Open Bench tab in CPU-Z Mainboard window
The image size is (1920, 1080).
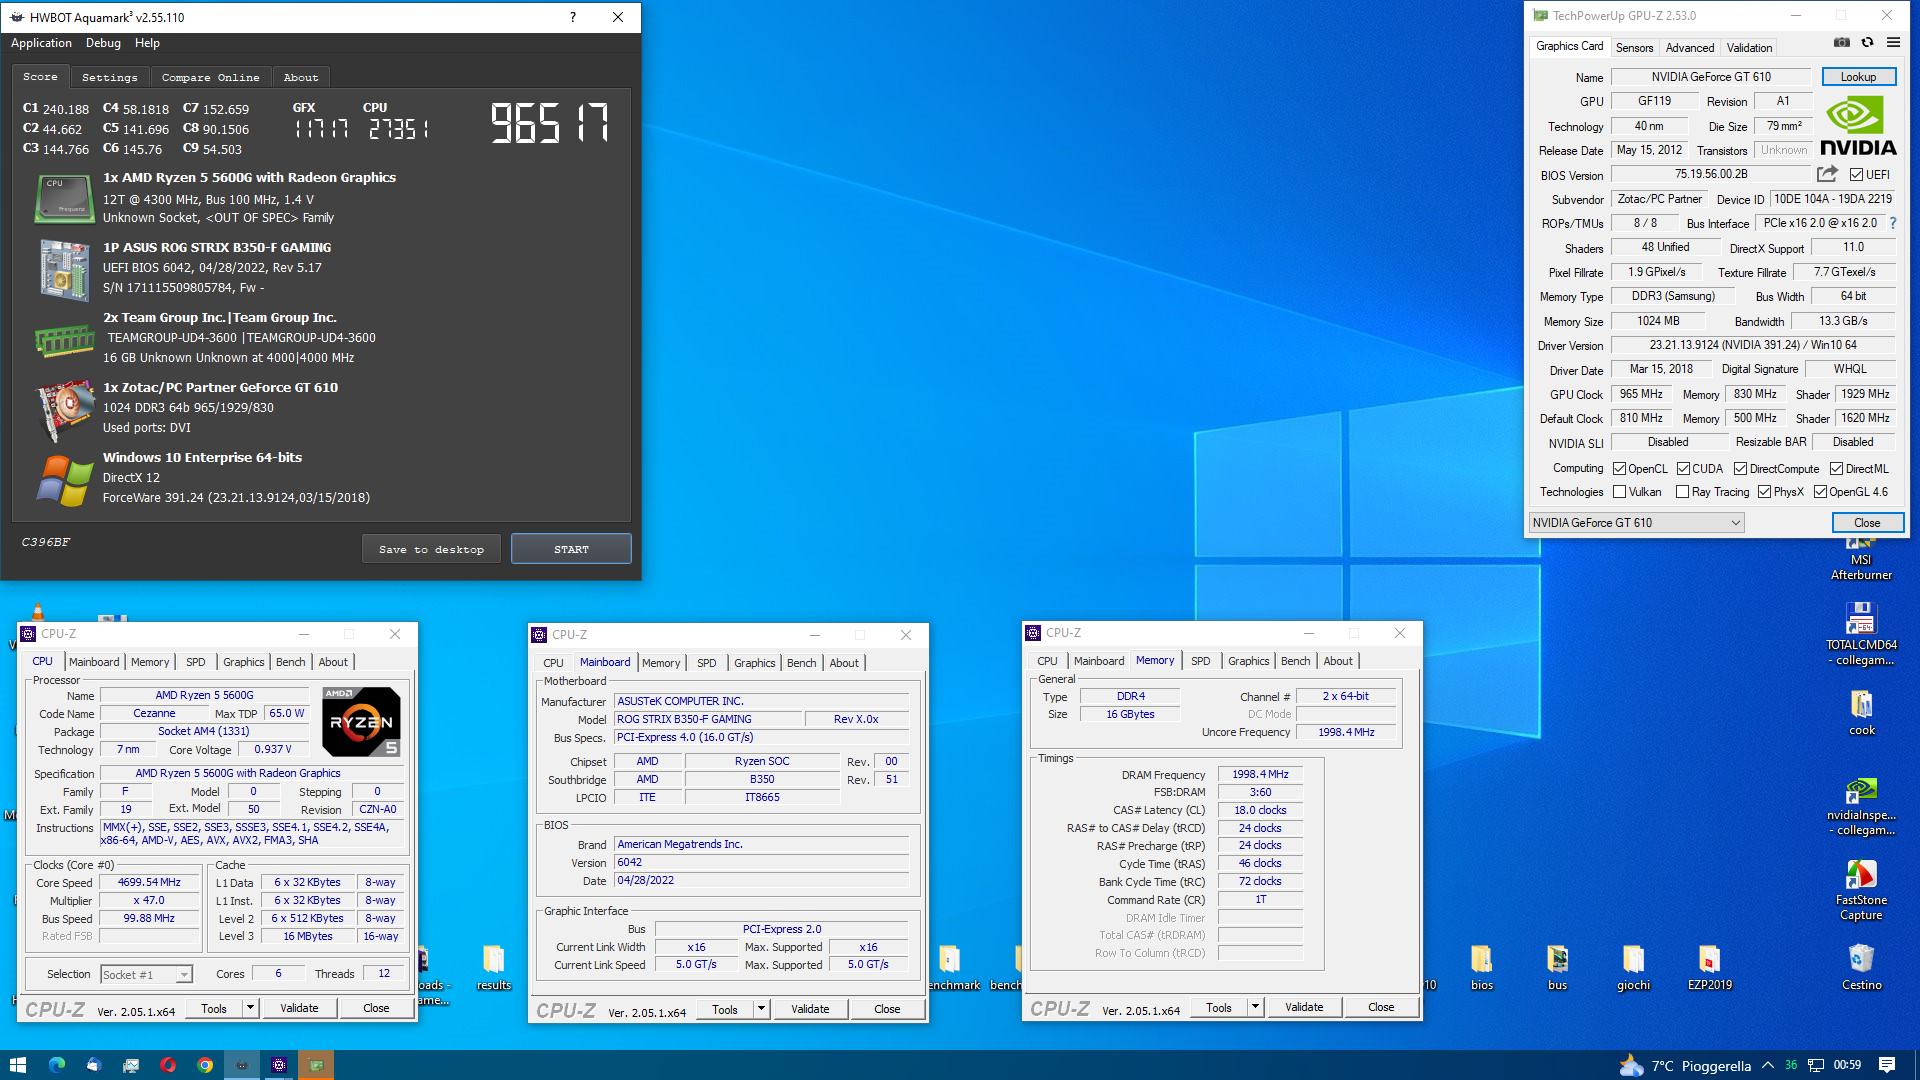[801, 663]
